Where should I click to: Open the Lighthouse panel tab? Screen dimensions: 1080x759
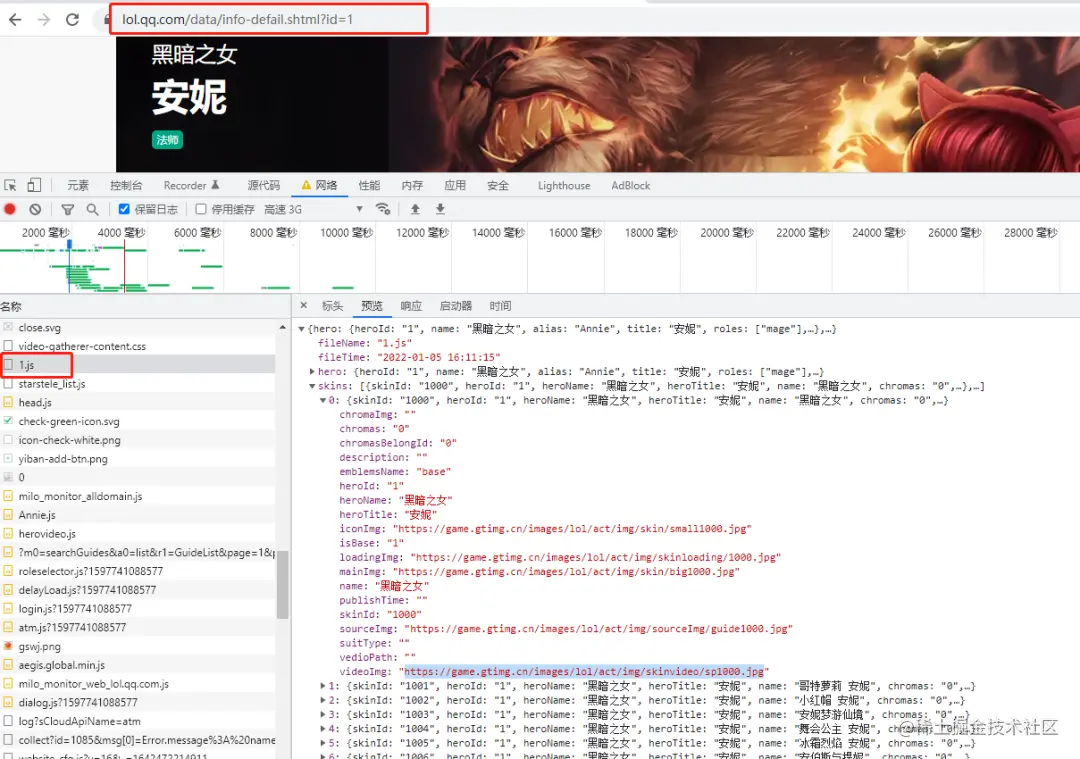point(564,185)
